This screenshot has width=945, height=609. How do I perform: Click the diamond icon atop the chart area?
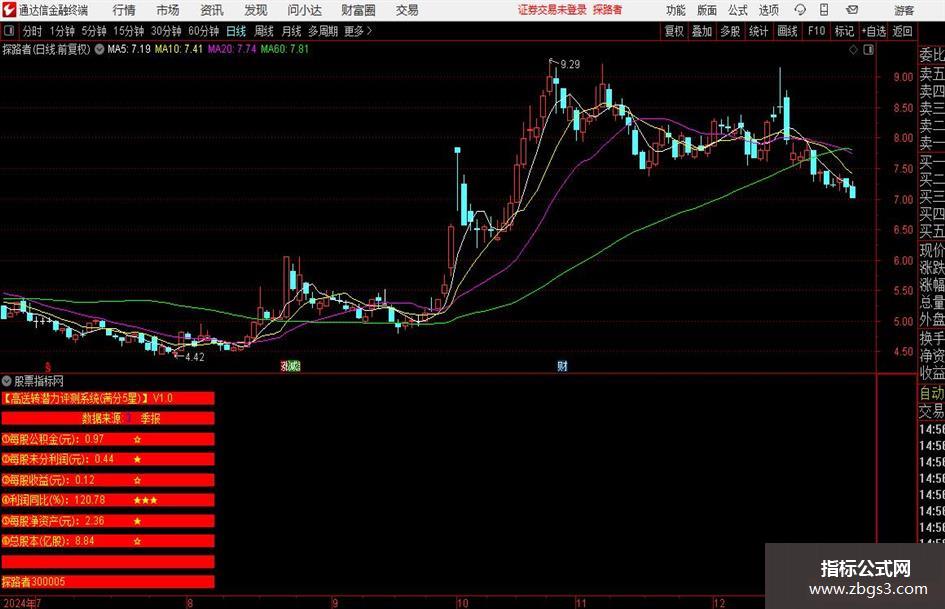853,50
